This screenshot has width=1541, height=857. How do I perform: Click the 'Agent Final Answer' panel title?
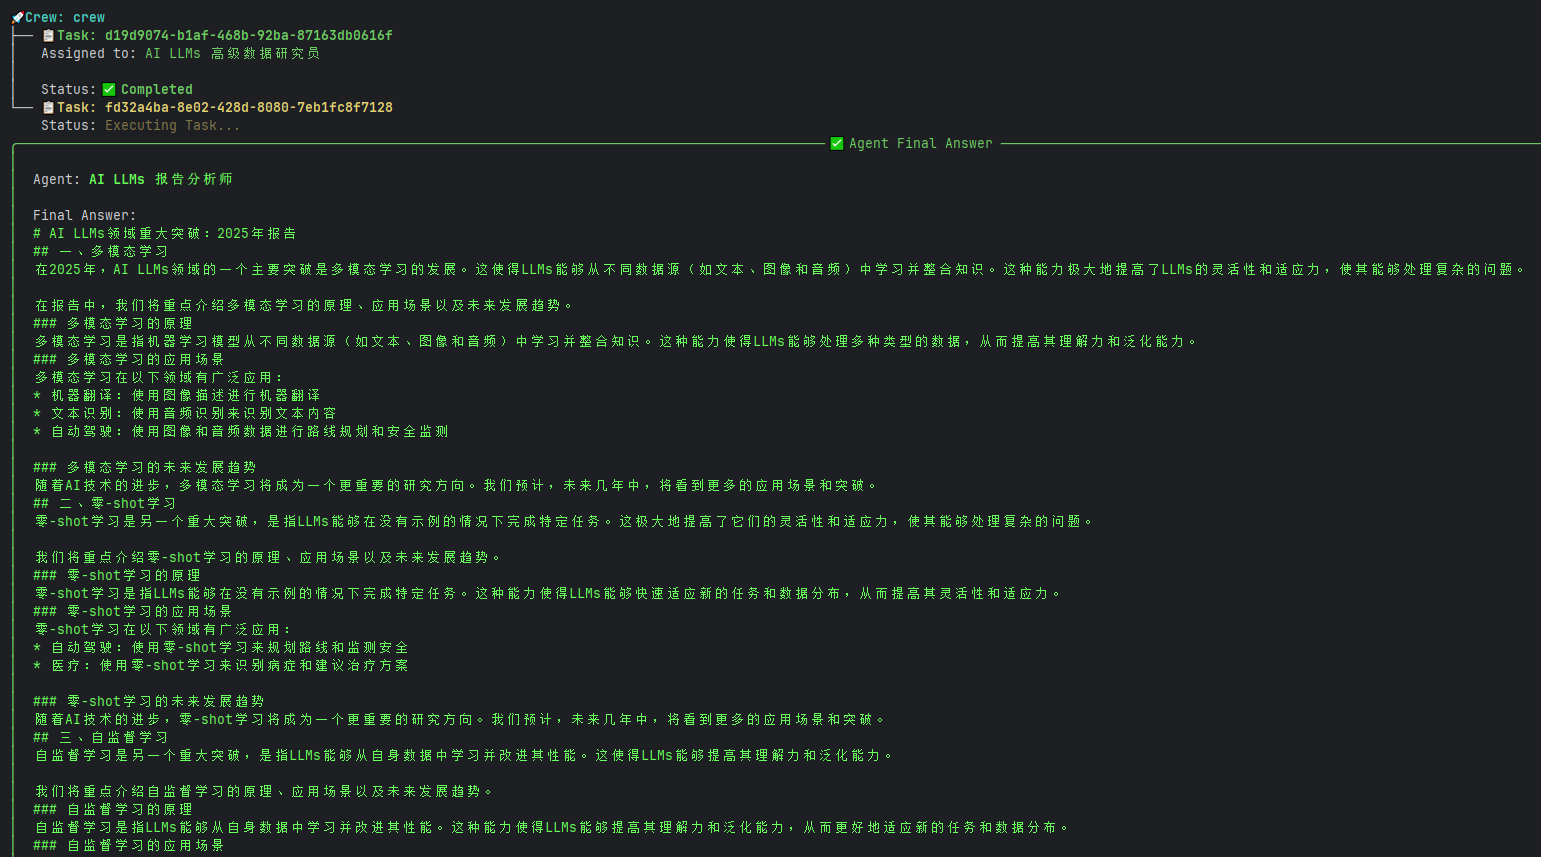[x=921, y=143]
